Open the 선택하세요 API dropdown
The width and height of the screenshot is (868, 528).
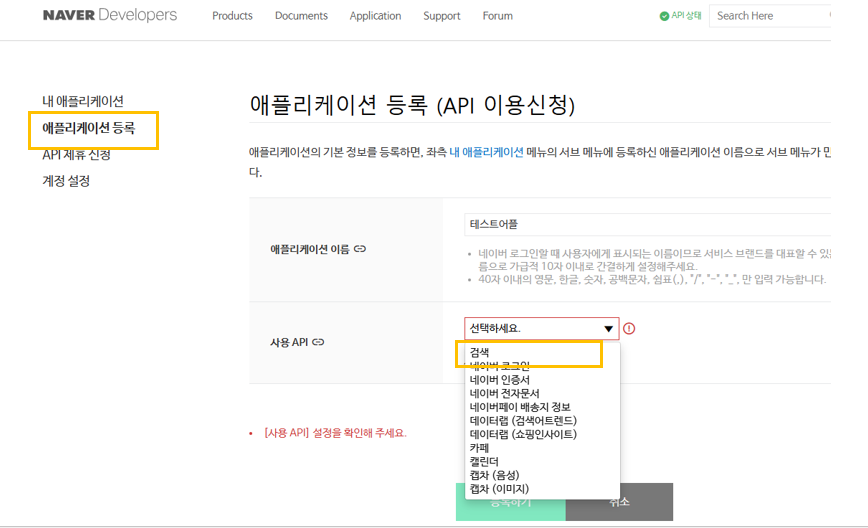[541, 328]
